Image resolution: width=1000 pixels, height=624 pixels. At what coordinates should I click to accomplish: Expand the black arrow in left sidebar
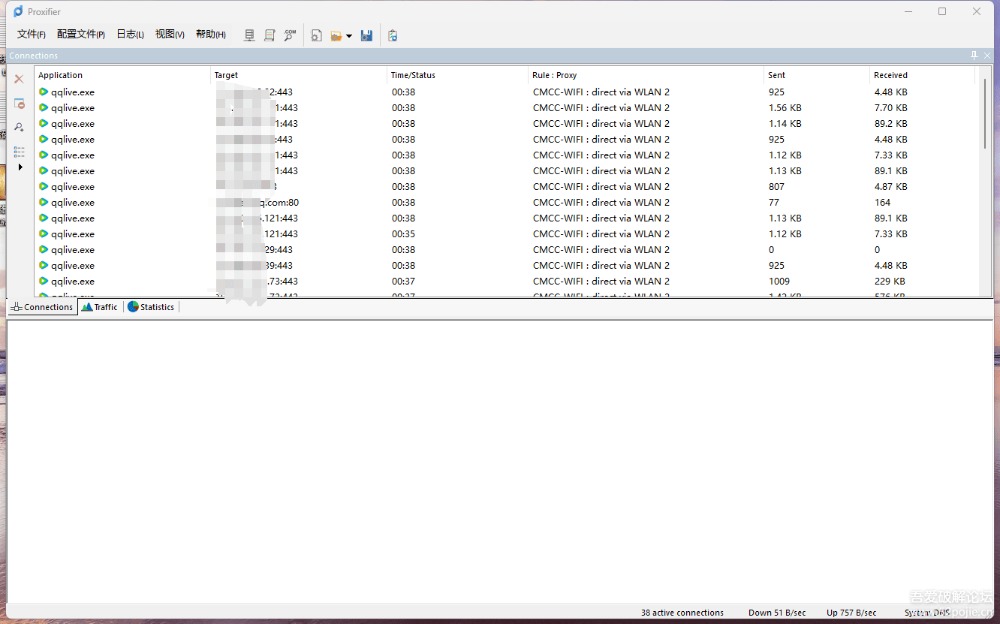[20, 167]
